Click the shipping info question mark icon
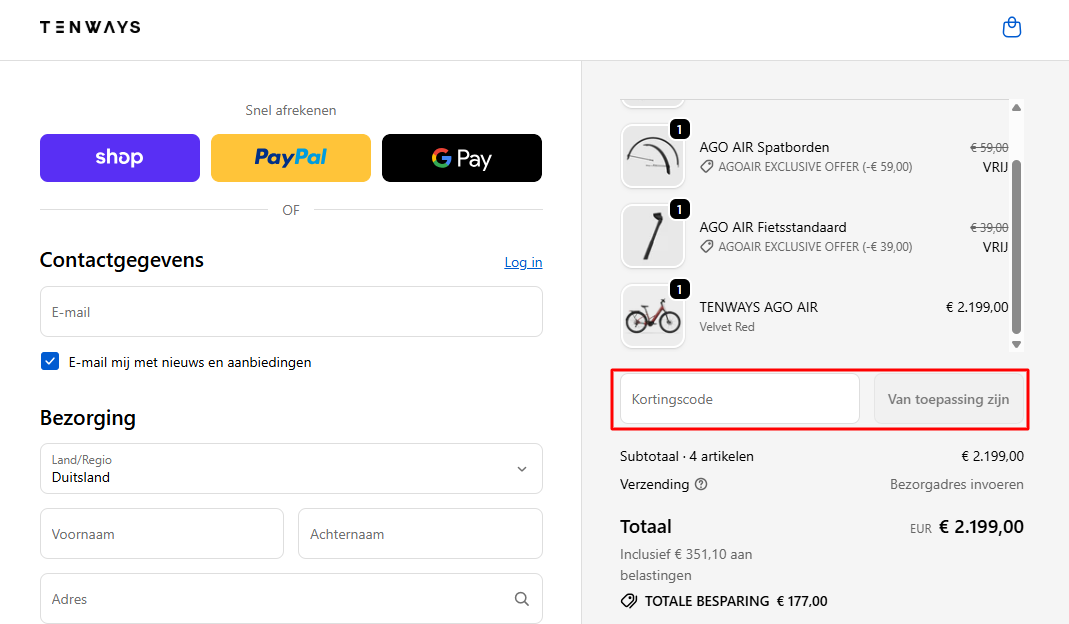 pos(701,485)
